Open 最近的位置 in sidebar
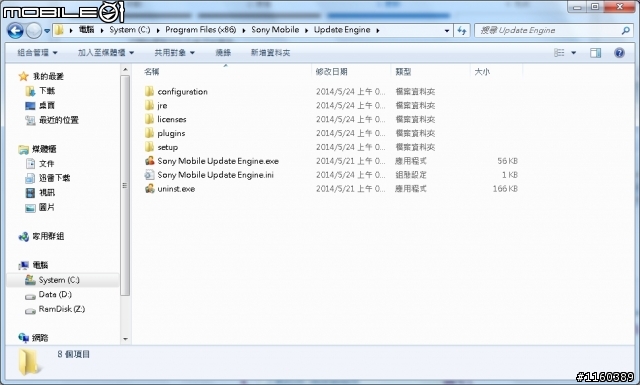 click(59, 120)
